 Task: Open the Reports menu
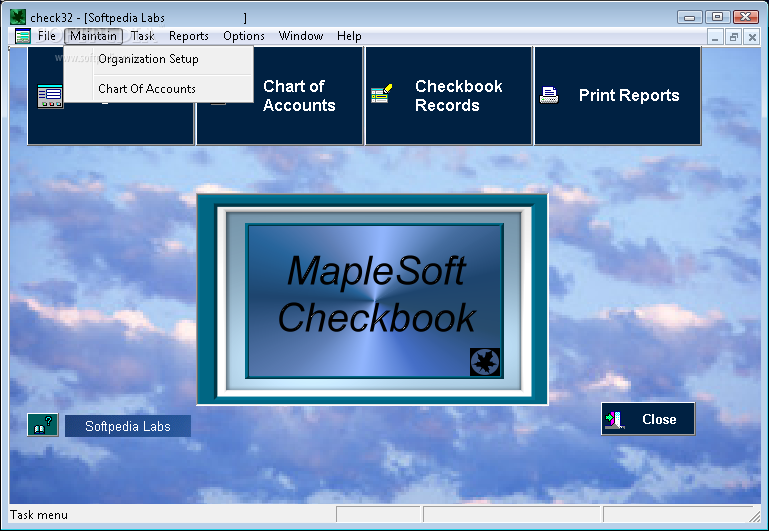point(189,36)
